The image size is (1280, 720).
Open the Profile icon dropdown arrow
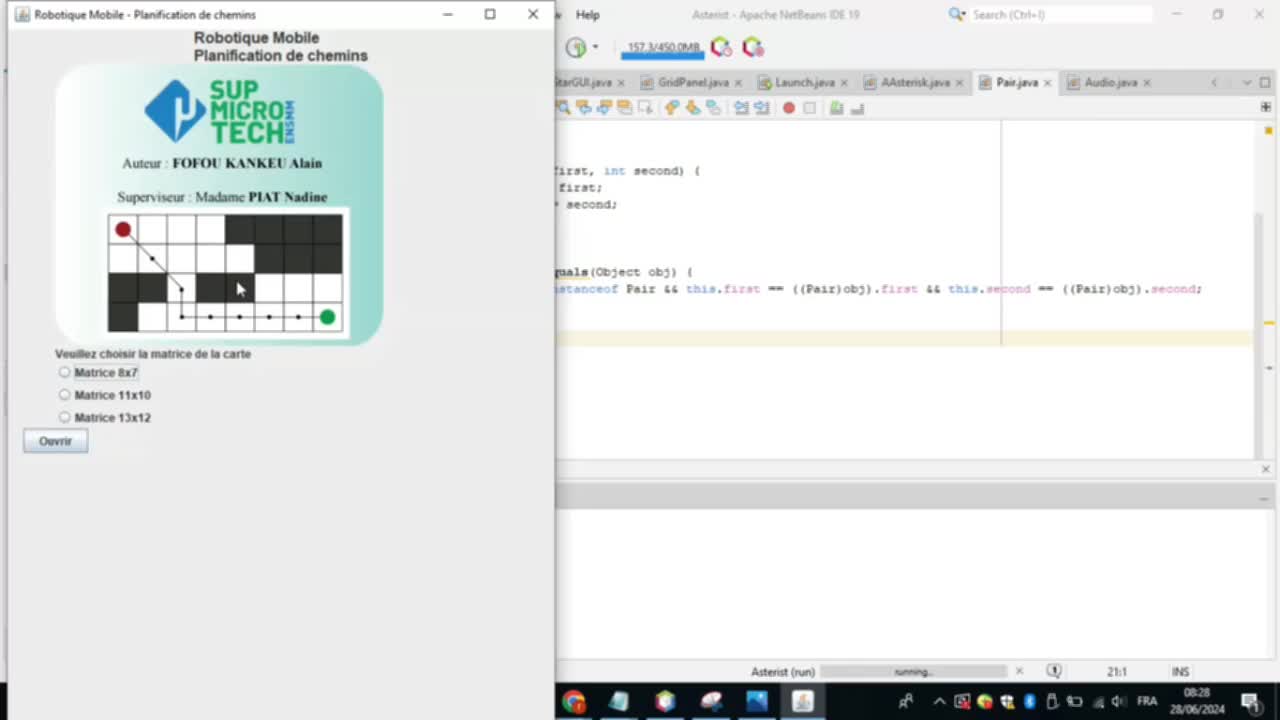click(x=595, y=47)
